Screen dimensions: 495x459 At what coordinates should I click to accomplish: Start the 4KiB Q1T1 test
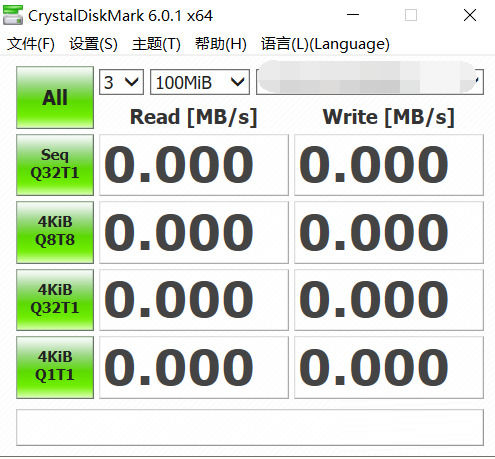pyautogui.click(x=55, y=367)
